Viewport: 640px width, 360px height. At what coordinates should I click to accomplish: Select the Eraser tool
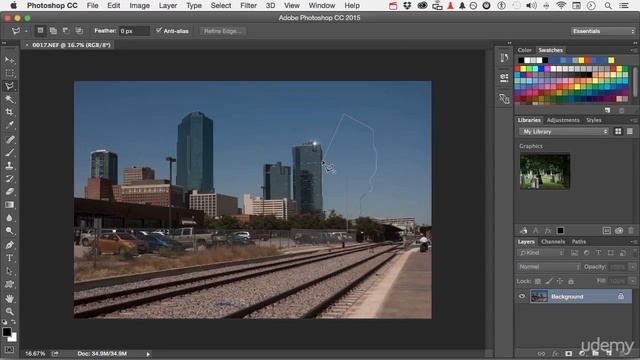point(9,192)
